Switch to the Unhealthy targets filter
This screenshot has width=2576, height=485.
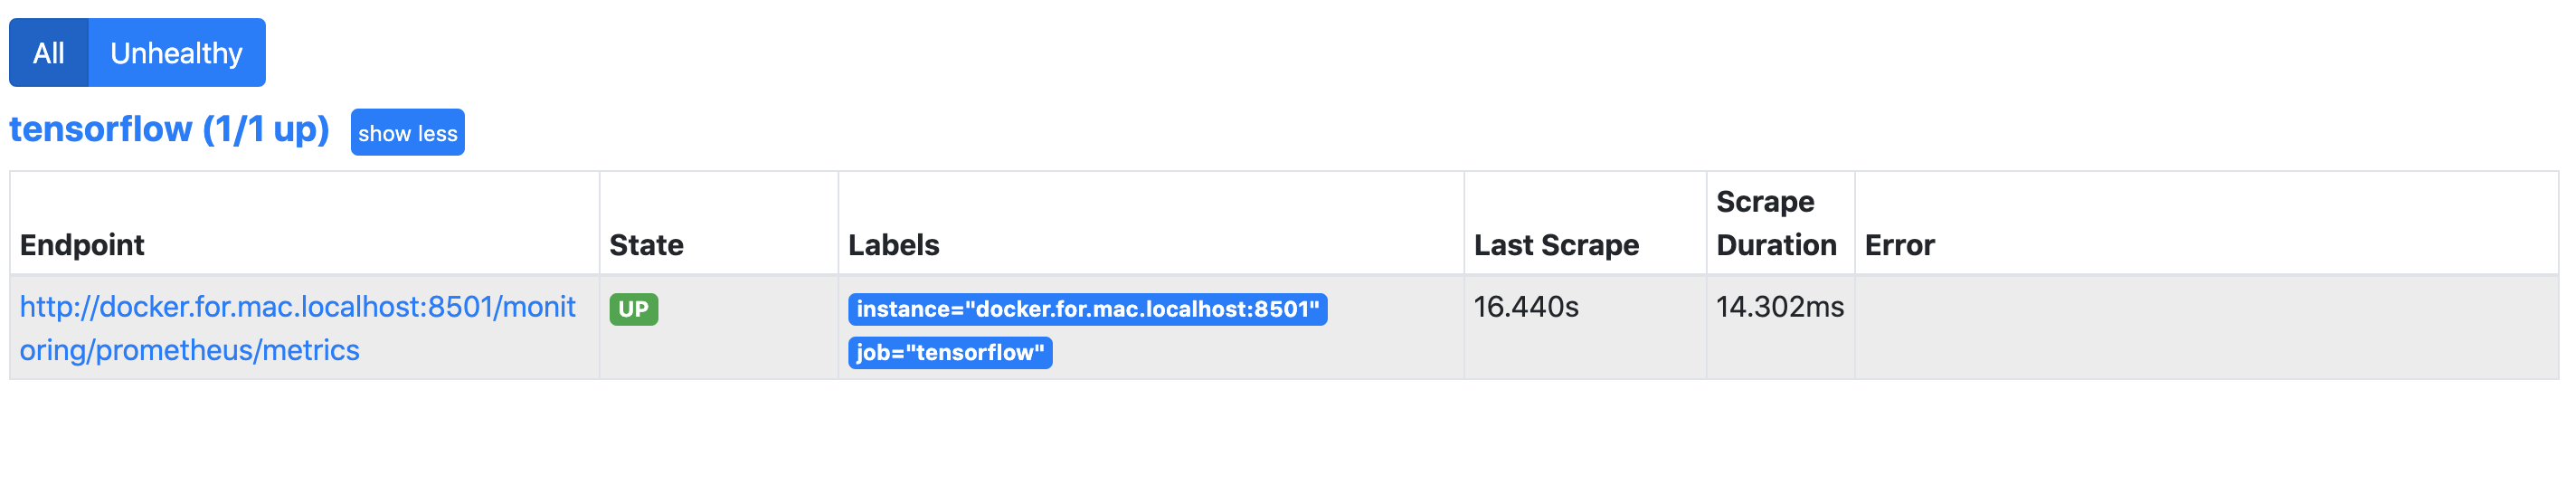coord(177,53)
